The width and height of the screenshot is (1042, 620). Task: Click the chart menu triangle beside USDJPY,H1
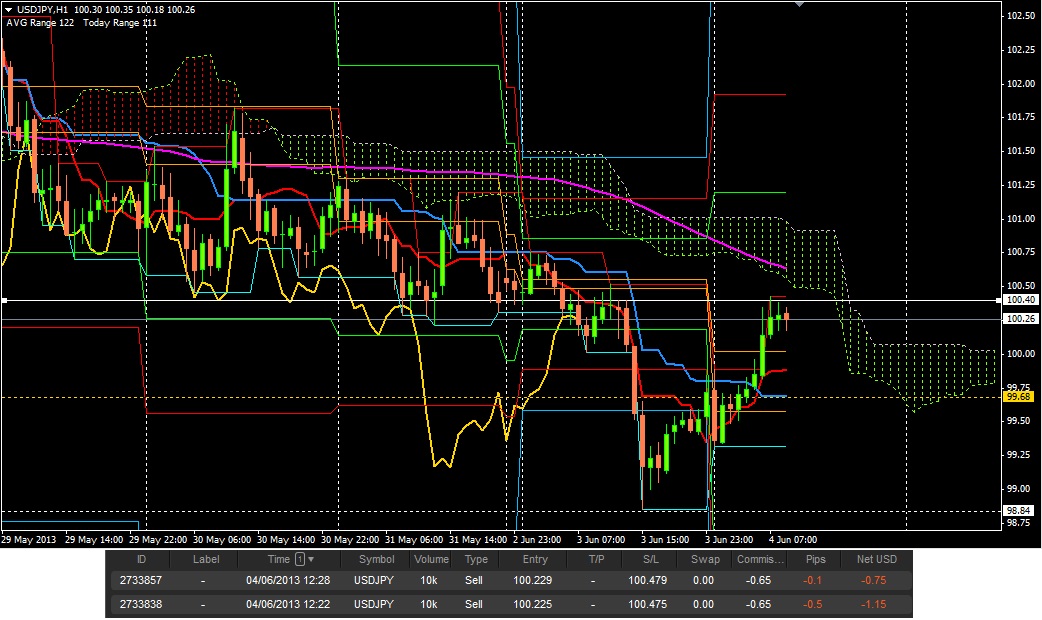point(8,10)
